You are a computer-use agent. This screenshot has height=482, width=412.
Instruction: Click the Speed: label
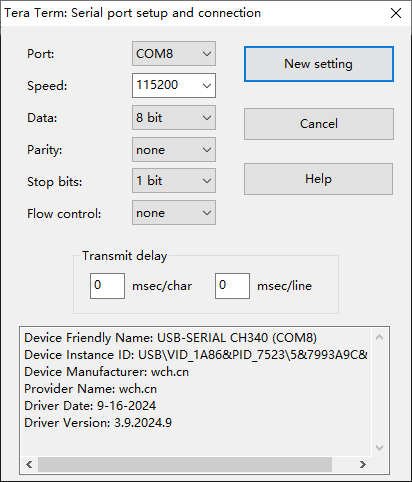pyautogui.click(x=47, y=86)
